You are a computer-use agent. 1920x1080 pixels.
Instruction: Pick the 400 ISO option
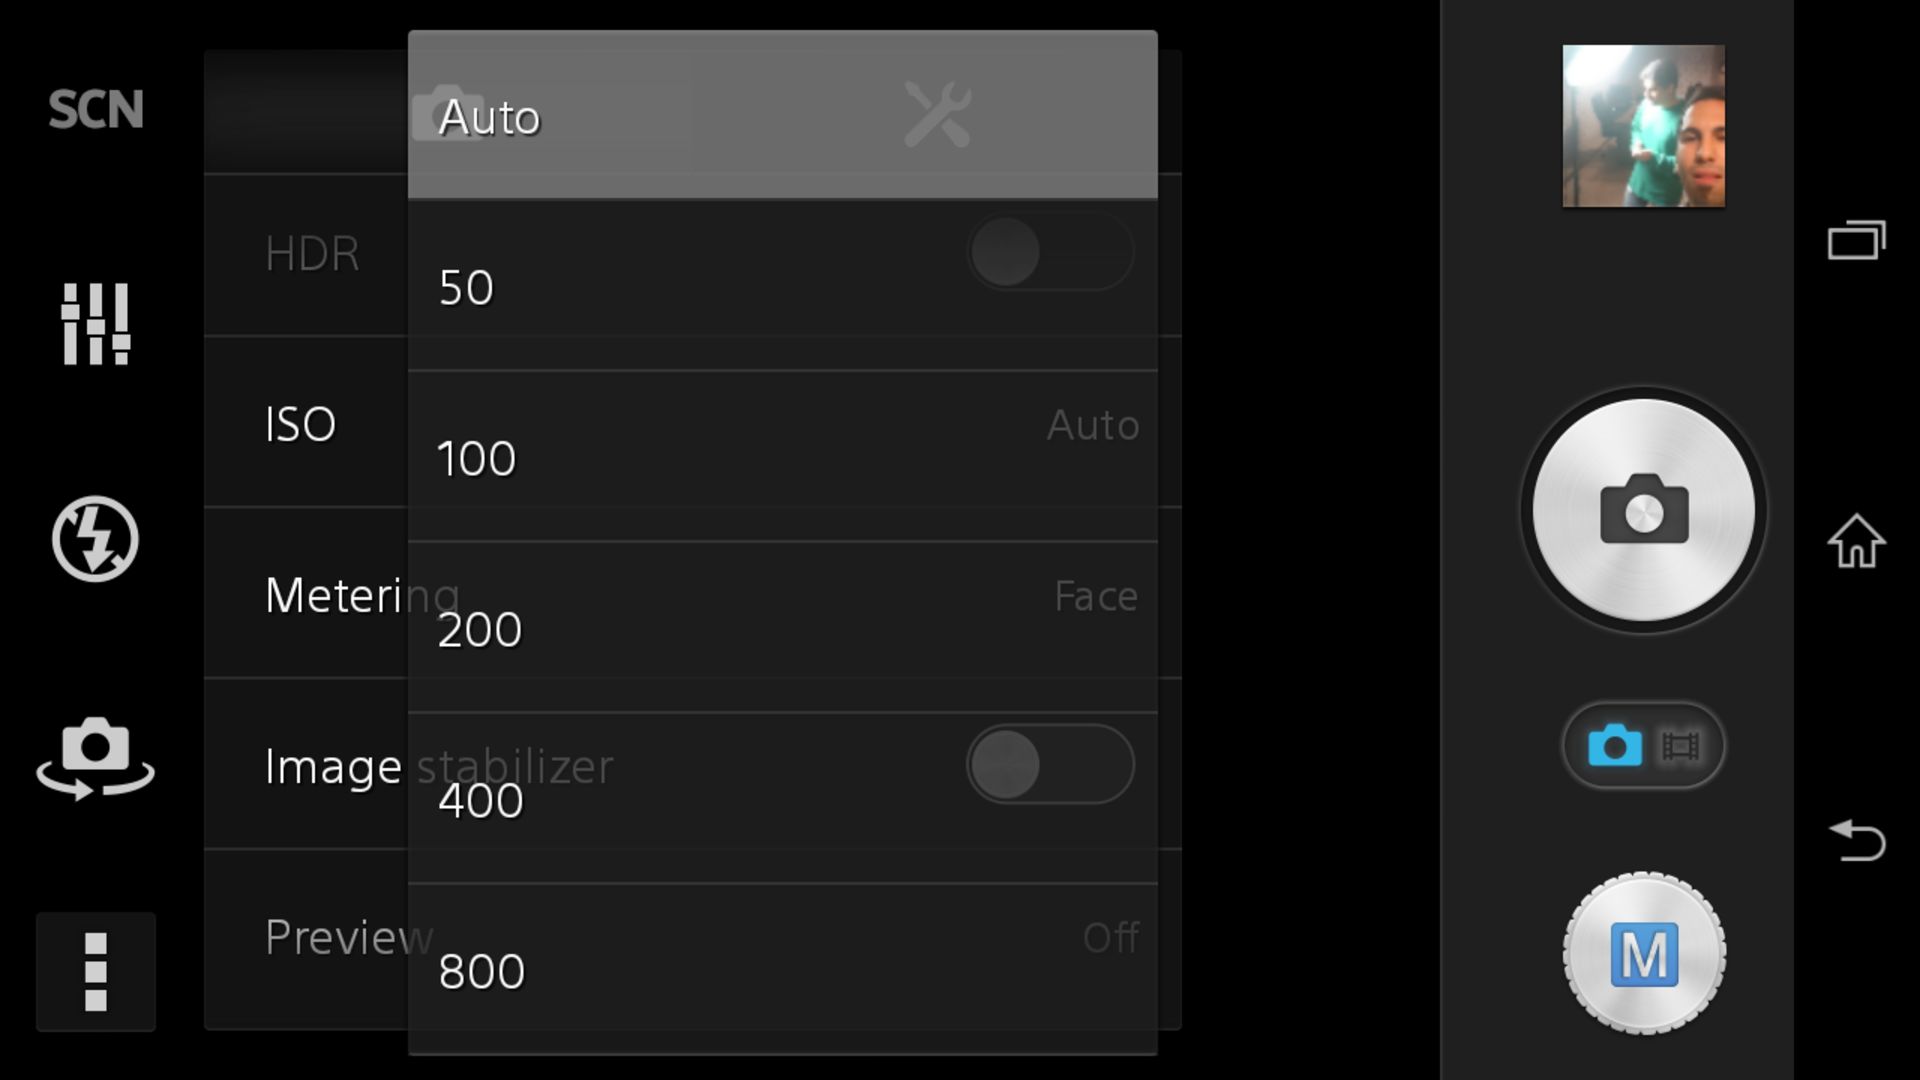point(782,800)
